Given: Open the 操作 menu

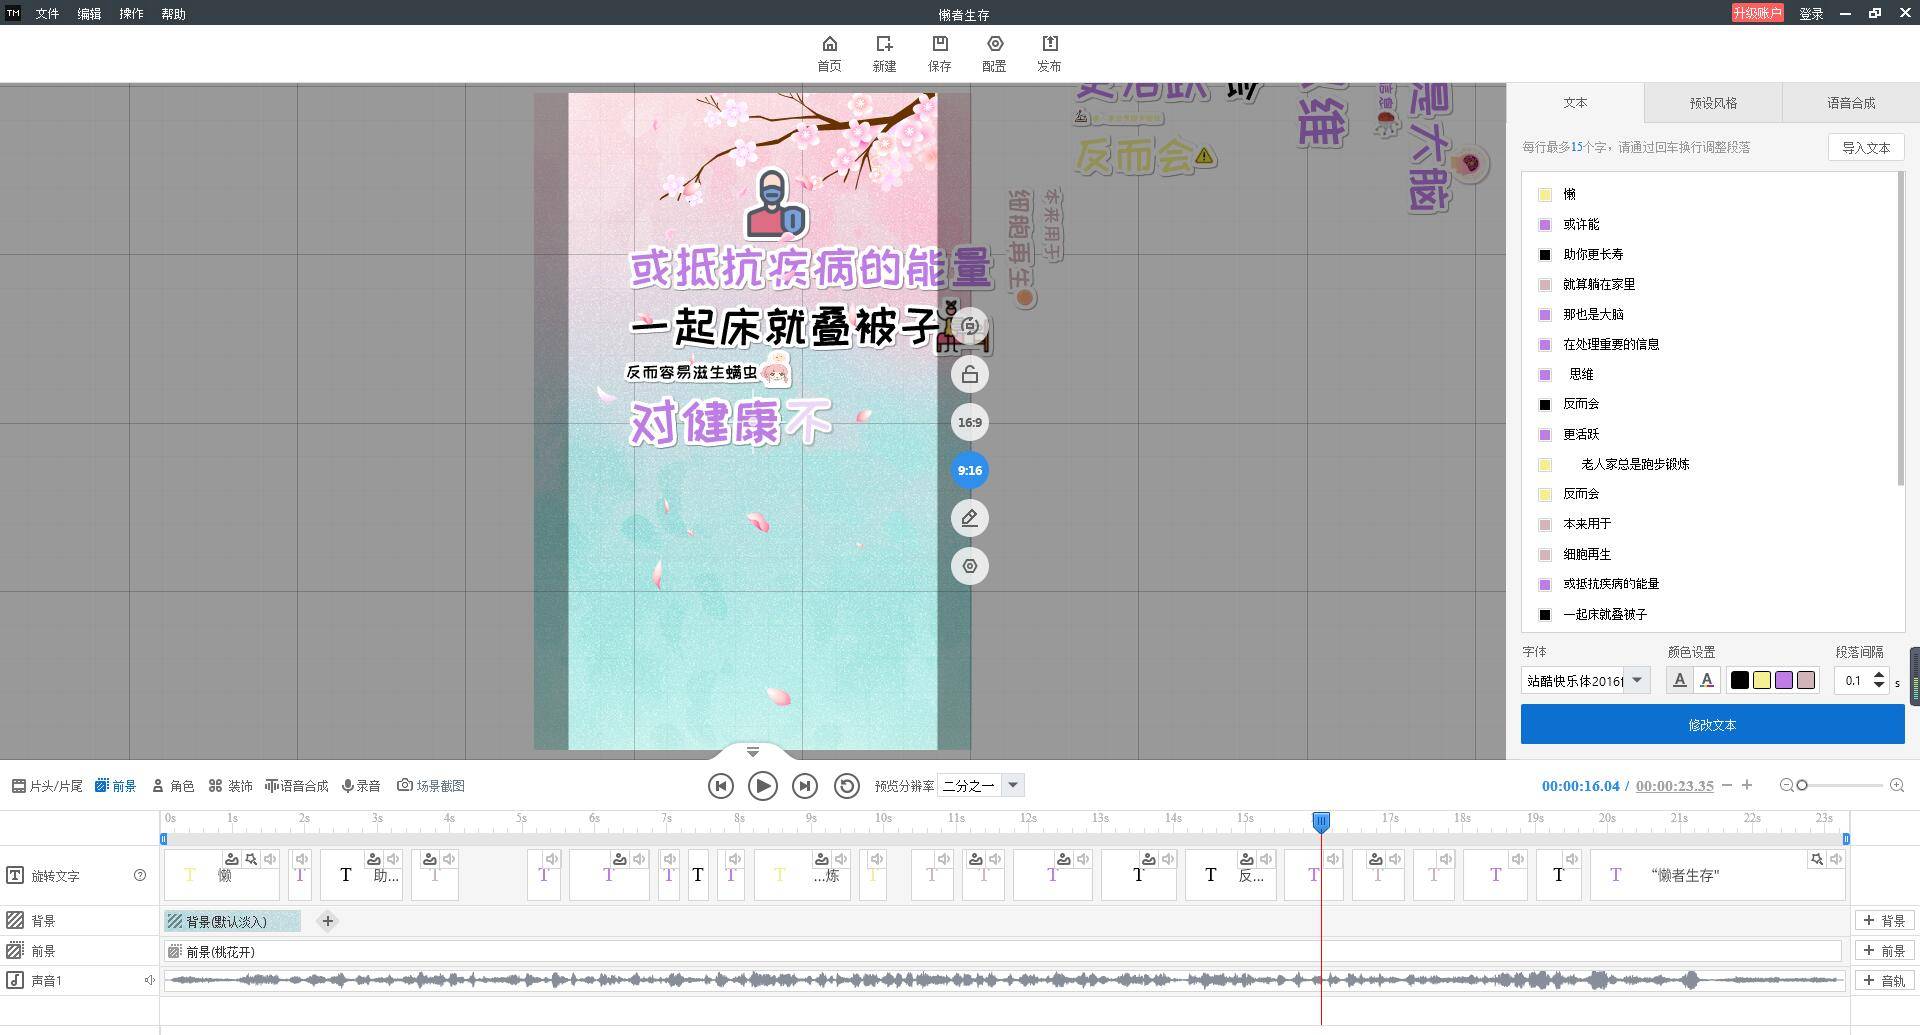Looking at the screenshot, I should 131,14.
